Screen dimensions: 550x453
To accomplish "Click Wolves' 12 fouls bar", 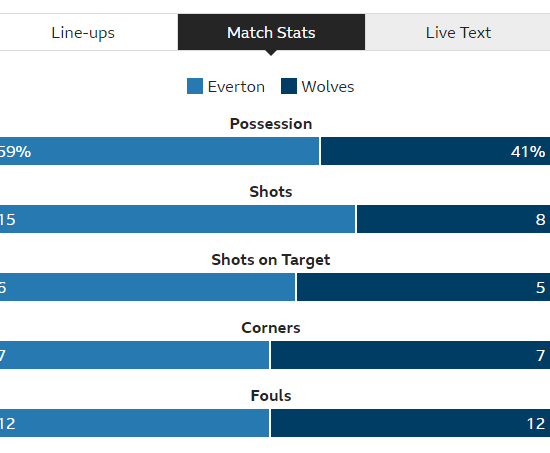I will (x=410, y=423).
